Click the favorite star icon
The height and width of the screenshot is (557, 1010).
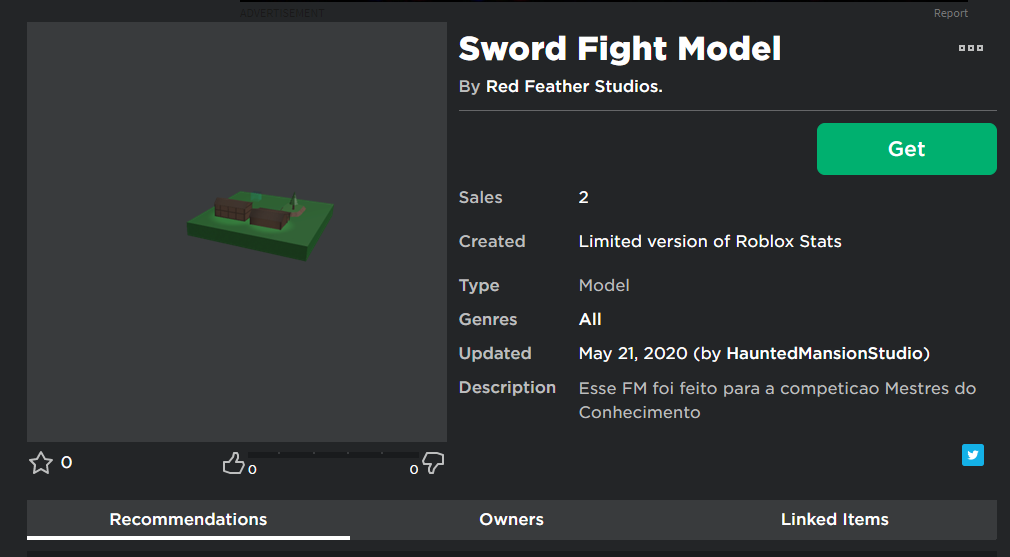[41, 463]
